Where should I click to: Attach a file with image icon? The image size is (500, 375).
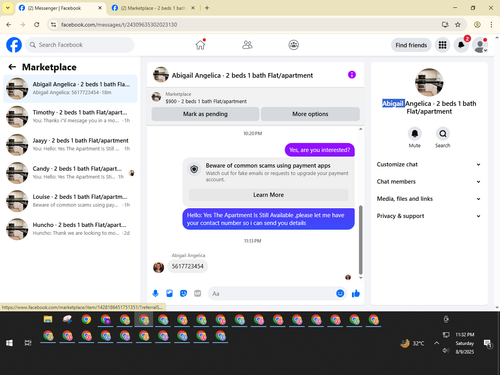(169, 293)
